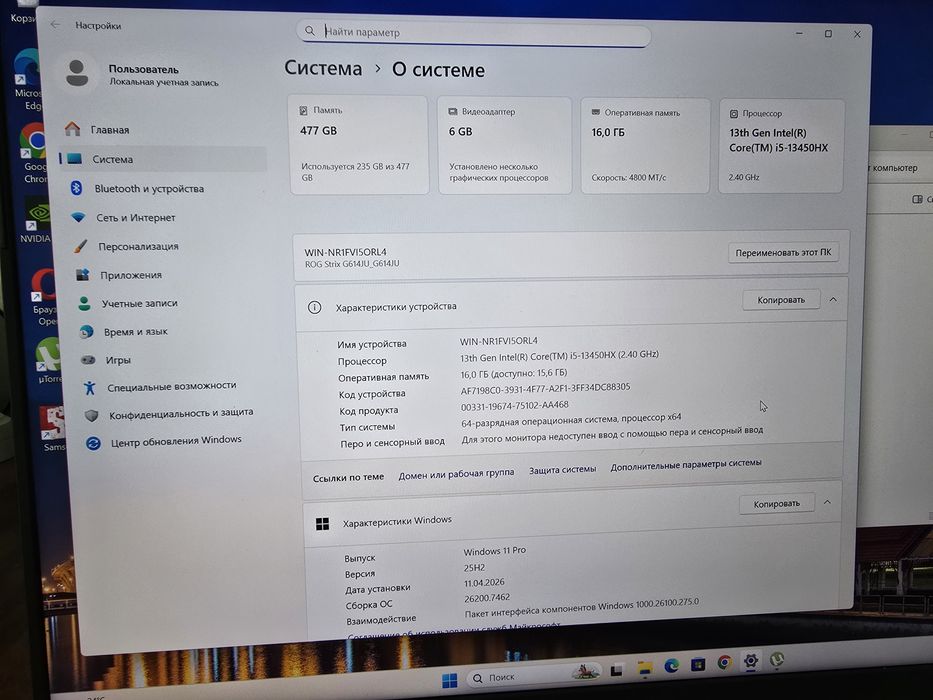Click the Windows 11 Pro edition text
Viewport: 933px width, 700px height.
494,551
